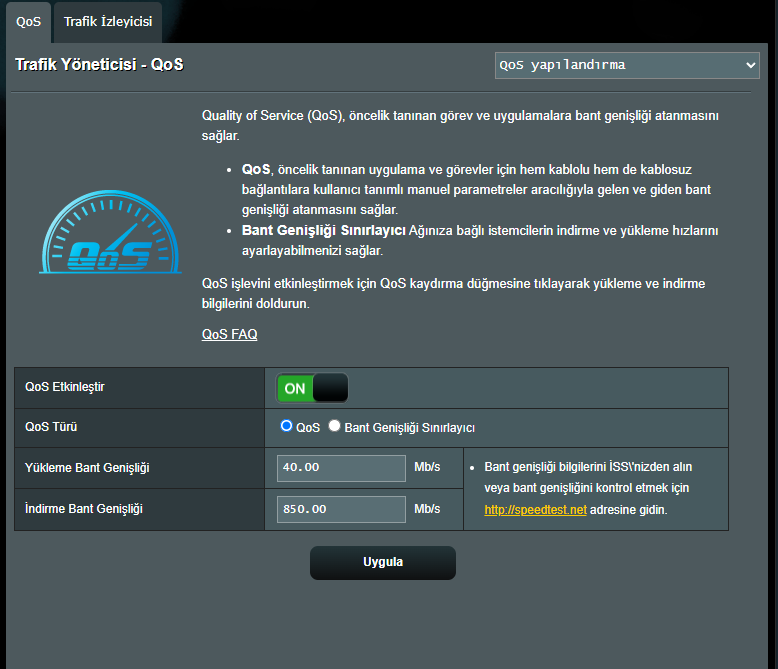Click the dark slider knob of the ON switch

point(330,388)
